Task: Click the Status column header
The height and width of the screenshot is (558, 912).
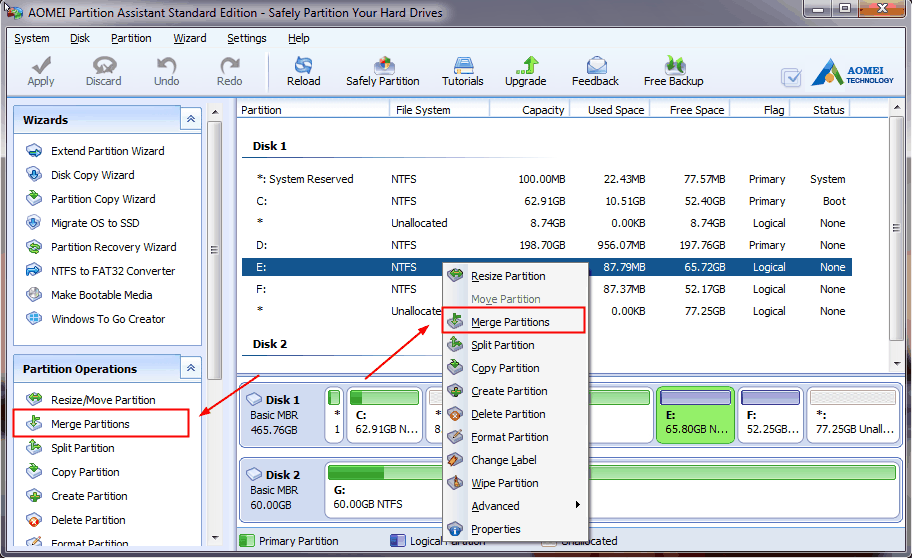Action: tap(820, 109)
